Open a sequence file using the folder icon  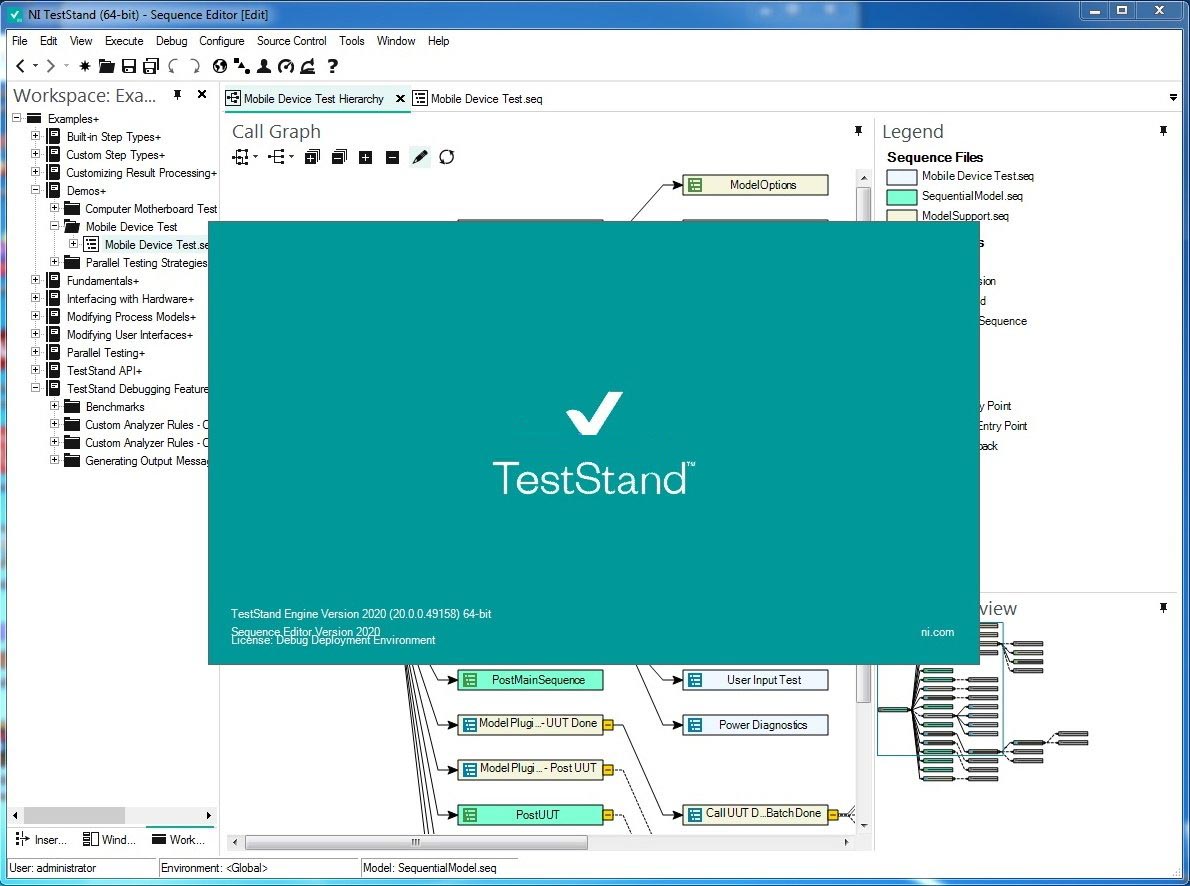tap(107, 66)
